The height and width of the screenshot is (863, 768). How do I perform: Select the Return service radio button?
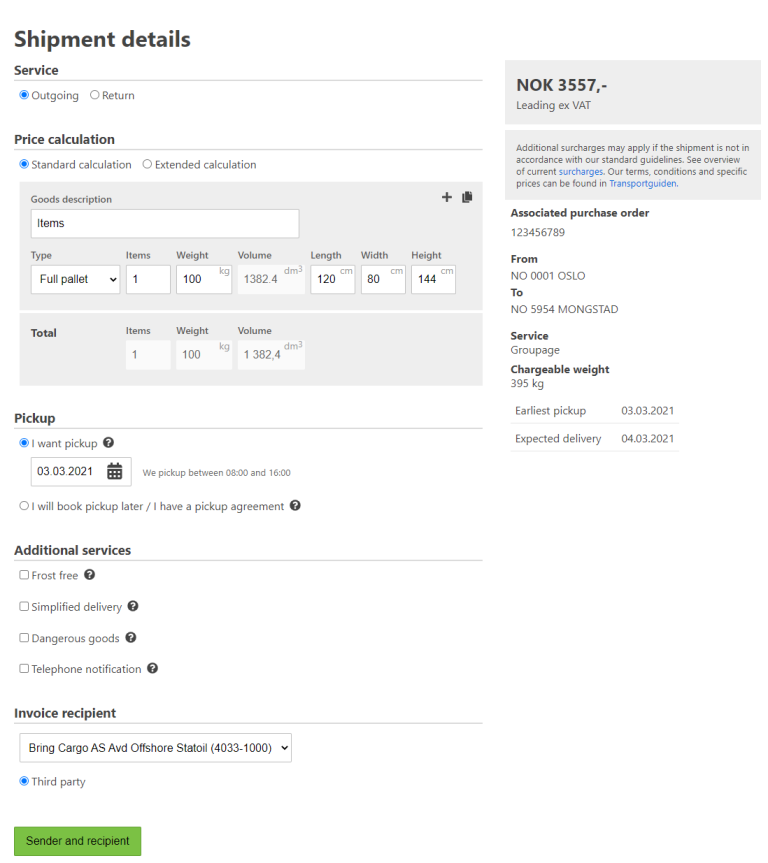(x=95, y=96)
